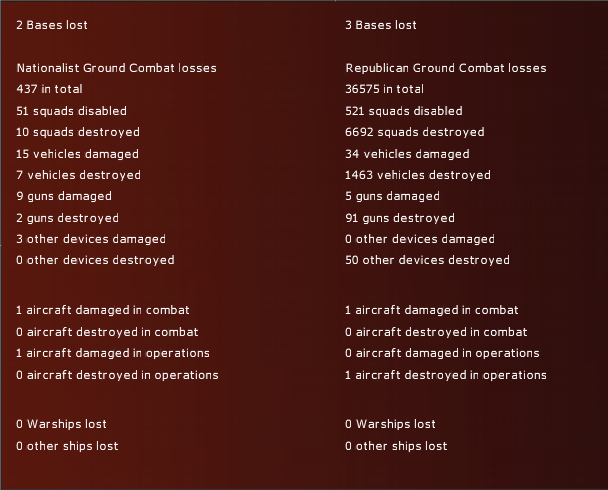Pick the "91 guns destroyed" line
Viewport: 608px width, 490px height.
click(400, 218)
